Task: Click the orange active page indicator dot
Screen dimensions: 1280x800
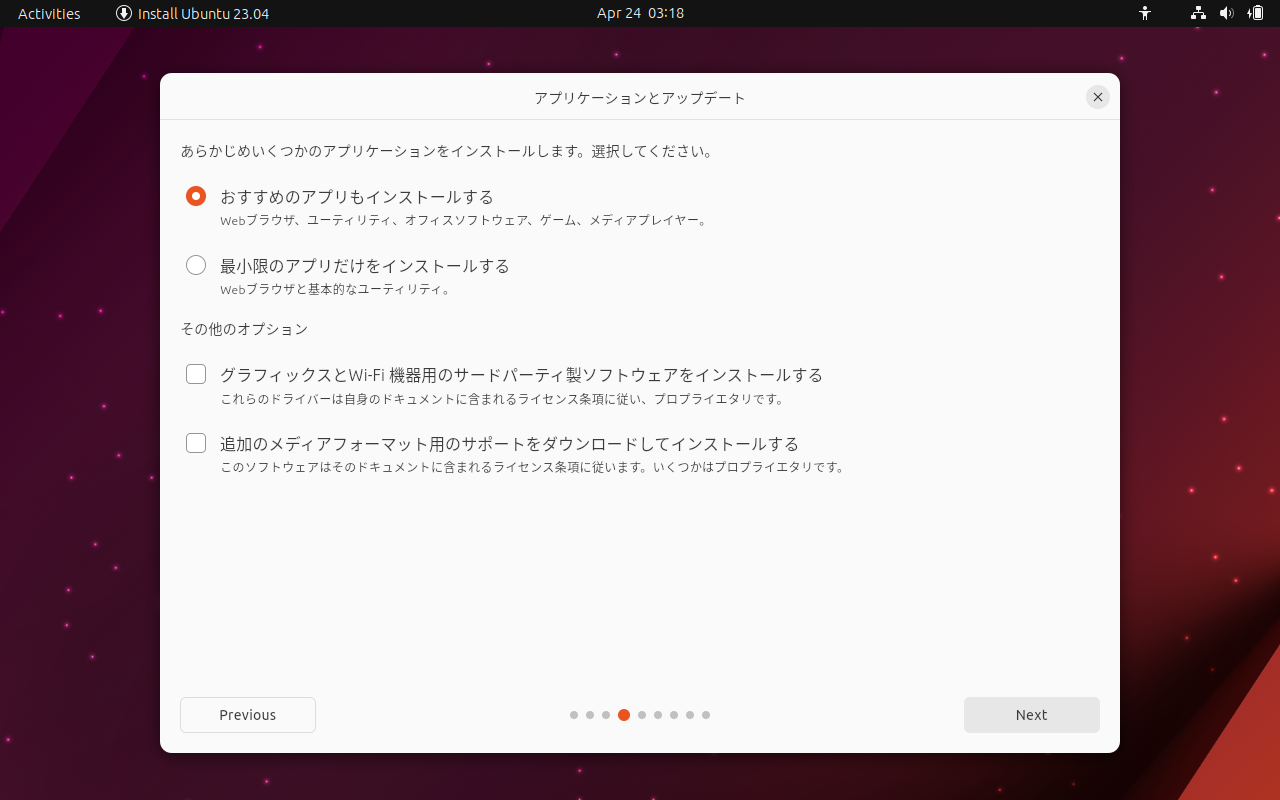Action: point(624,715)
